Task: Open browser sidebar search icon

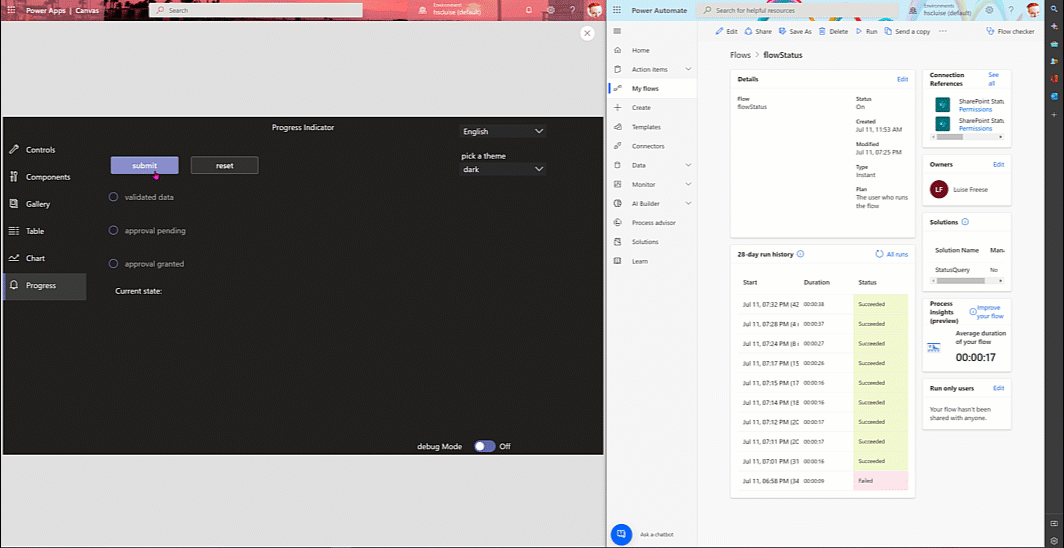Action: (1054, 7)
